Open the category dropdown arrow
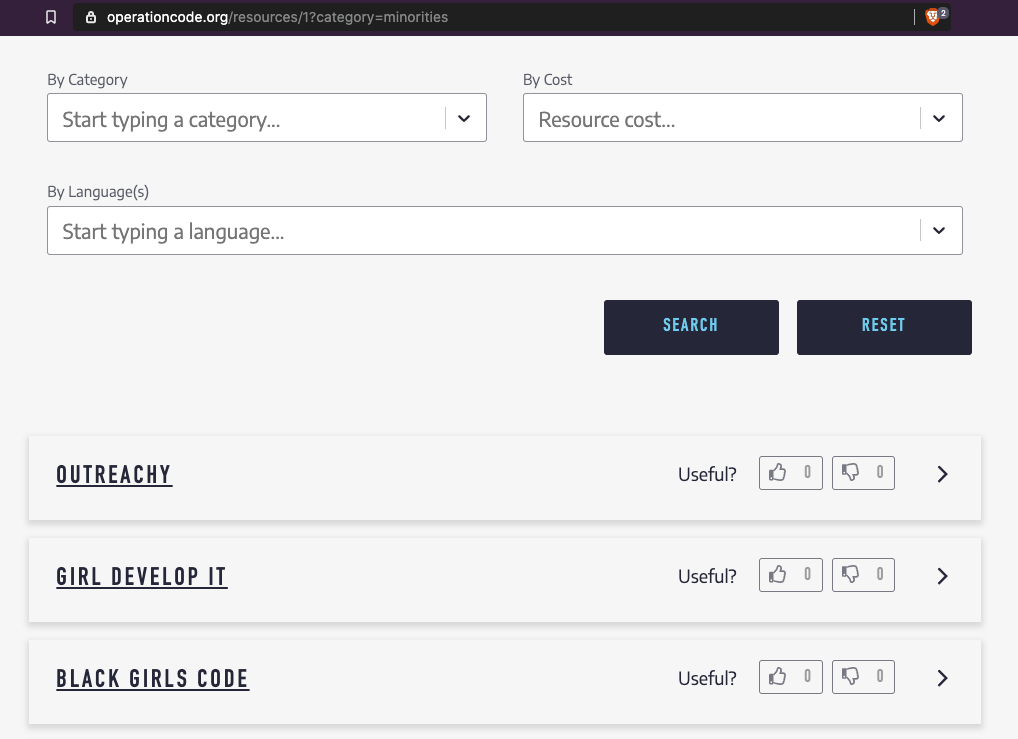Viewport: 1018px width, 739px height. coord(464,117)
